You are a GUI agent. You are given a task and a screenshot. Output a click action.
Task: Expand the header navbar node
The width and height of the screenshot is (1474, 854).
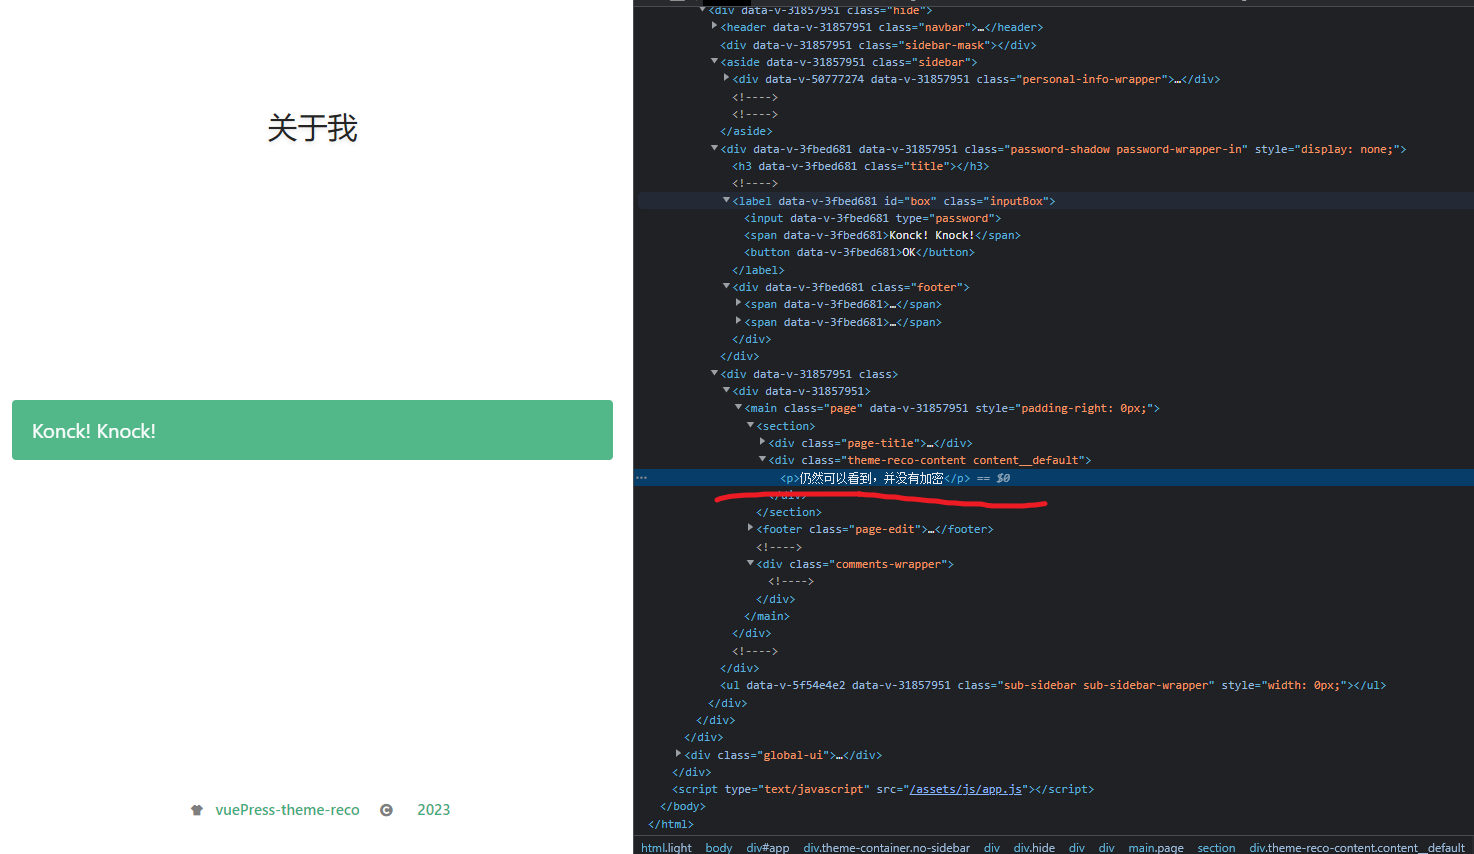click(x=714, y=27)
